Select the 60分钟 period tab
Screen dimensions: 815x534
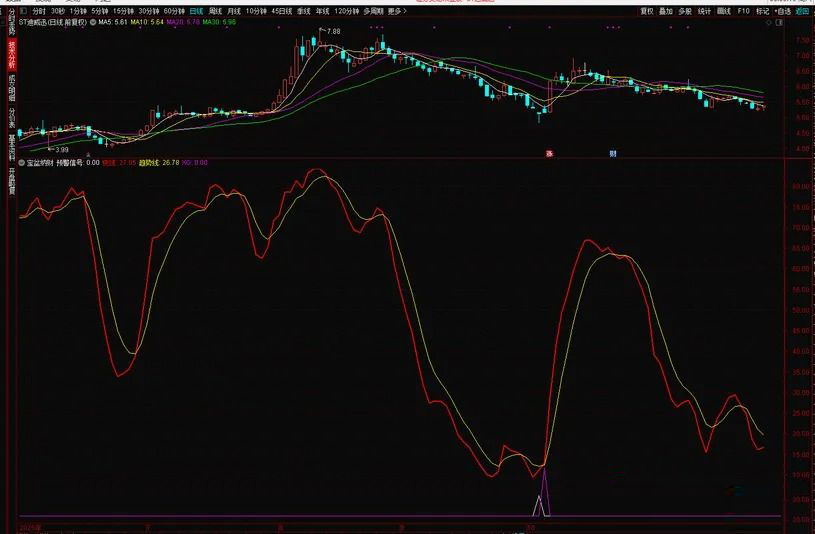[x=174, y=11]
